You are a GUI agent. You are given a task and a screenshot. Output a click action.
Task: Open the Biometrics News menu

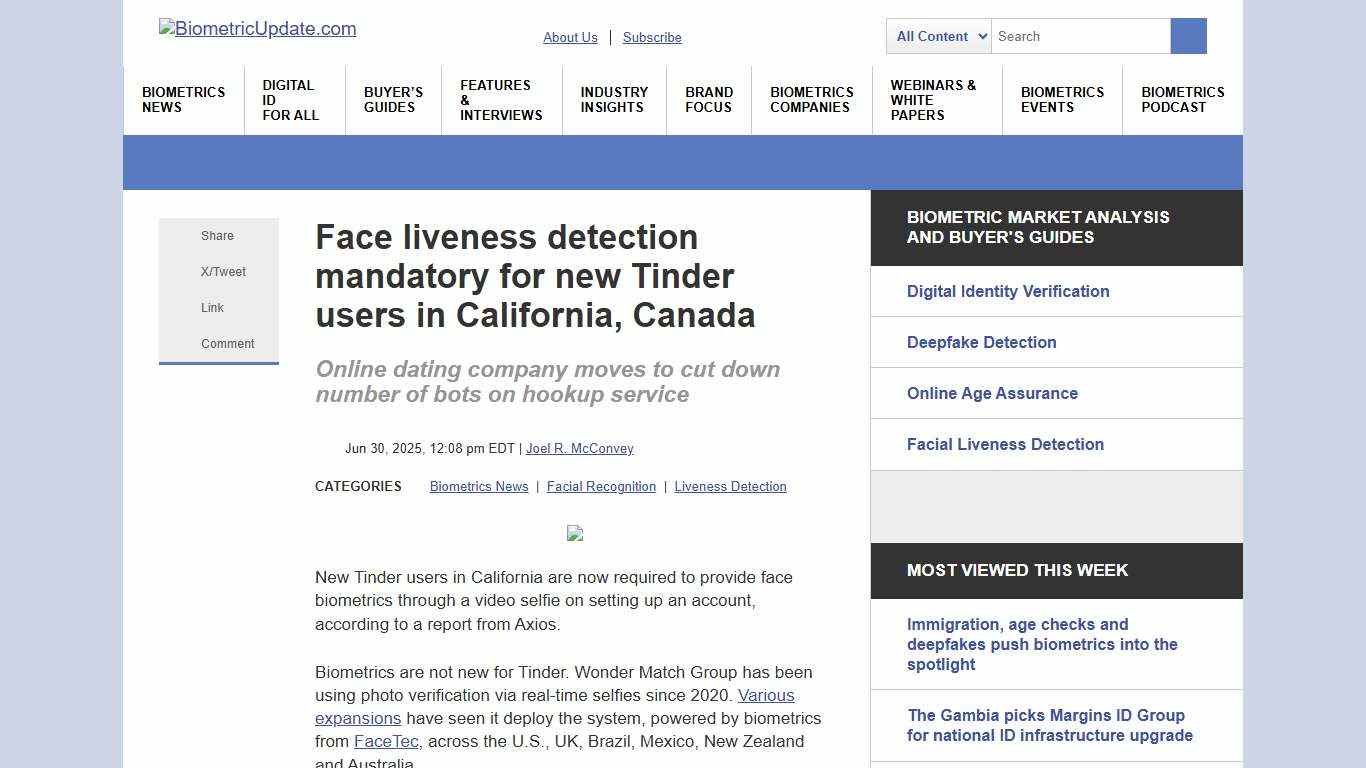click(183, 100)
